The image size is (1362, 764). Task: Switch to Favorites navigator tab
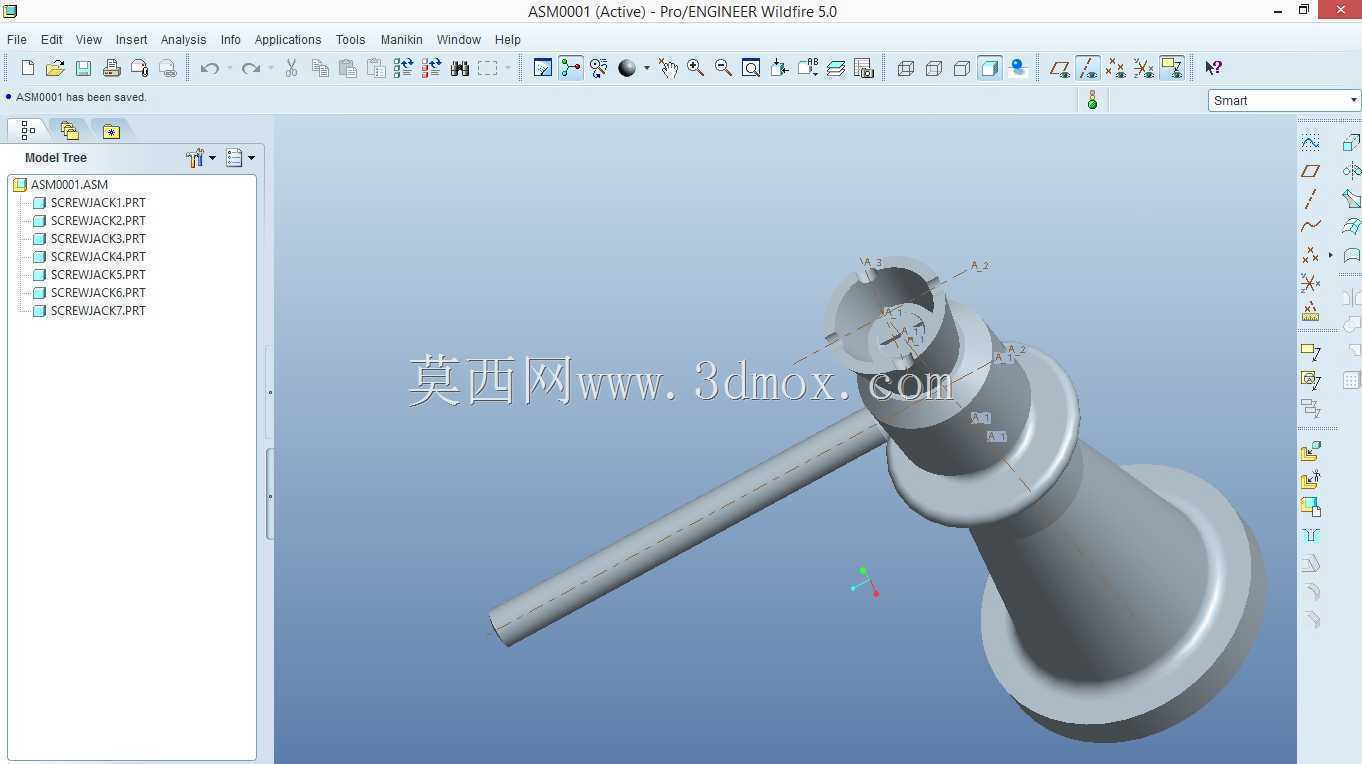tap(111, 131)
